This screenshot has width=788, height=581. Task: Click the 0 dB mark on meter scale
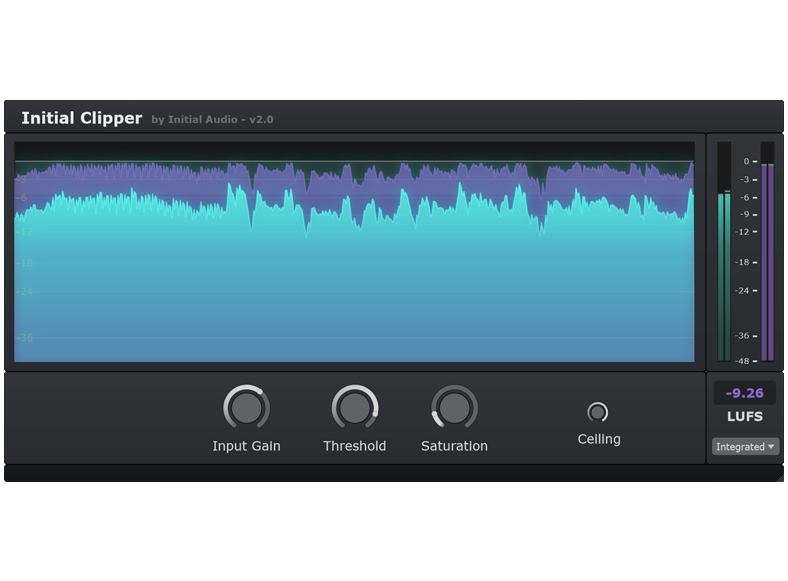tap(746, 161)
